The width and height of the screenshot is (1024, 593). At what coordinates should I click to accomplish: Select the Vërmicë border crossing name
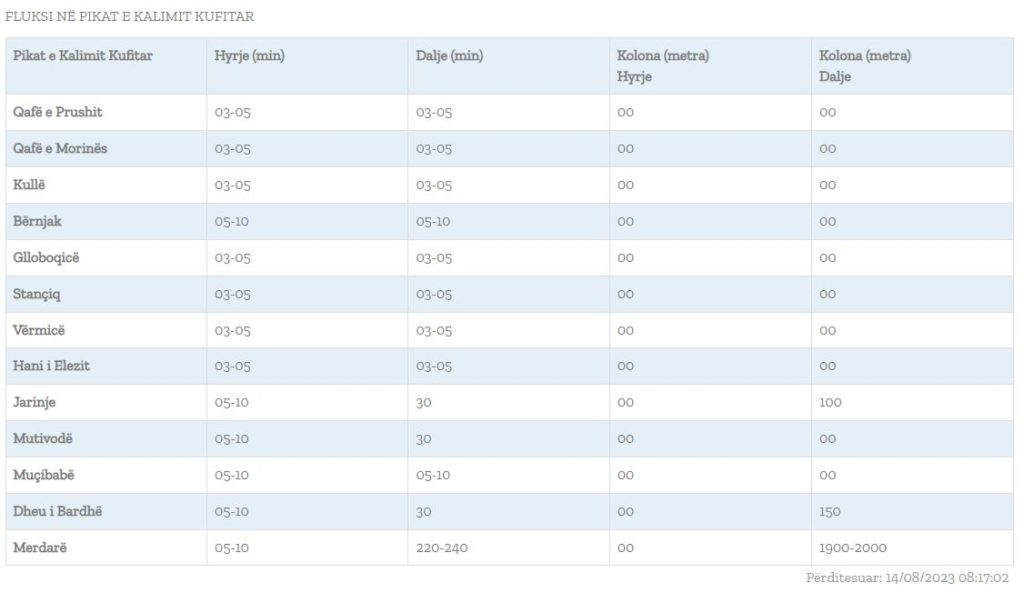39,330
